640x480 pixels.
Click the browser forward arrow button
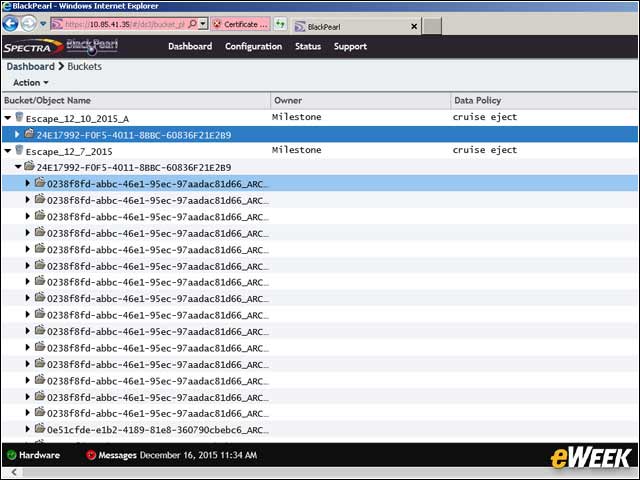(28, 23)
